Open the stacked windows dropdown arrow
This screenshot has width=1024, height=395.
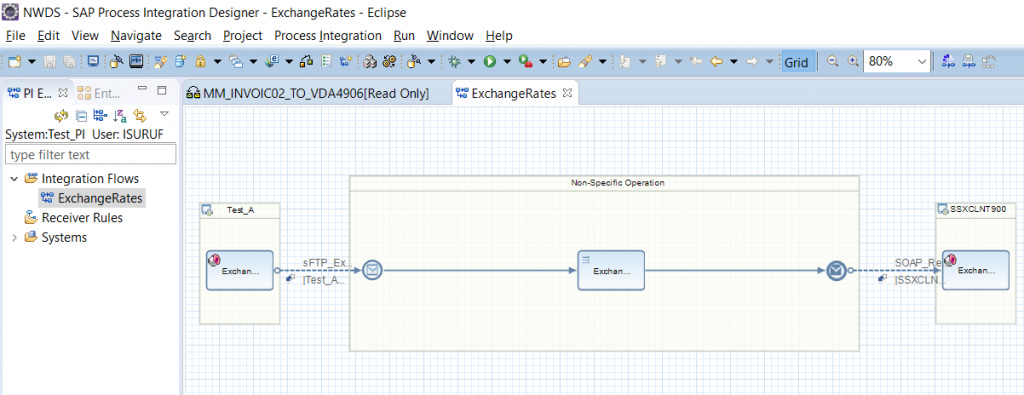click(x=253, y=61)
